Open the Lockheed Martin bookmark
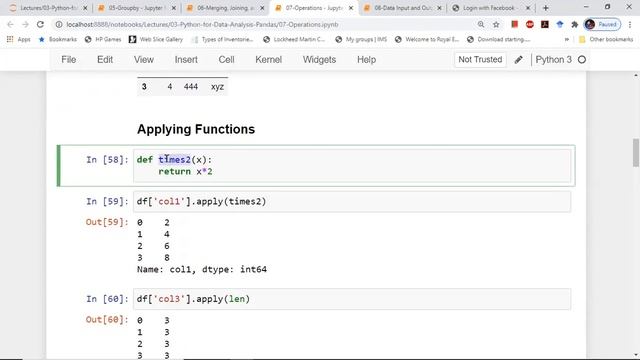 coord(294,40)
